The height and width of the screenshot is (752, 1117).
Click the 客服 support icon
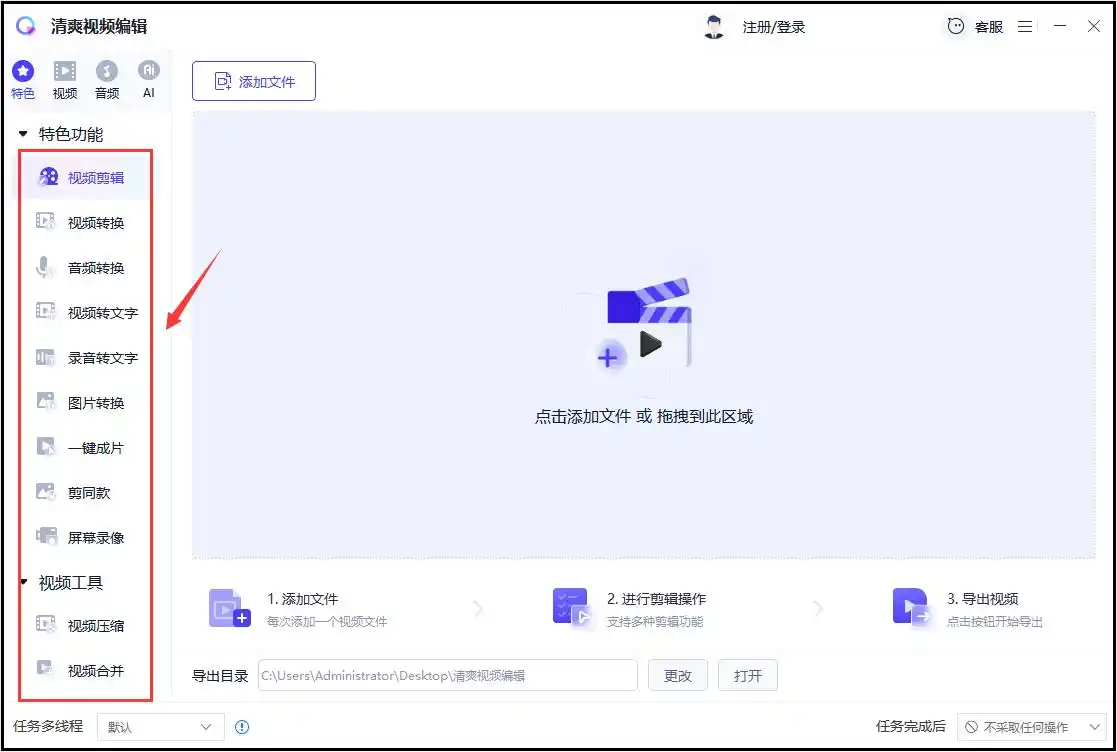(957, 27)
